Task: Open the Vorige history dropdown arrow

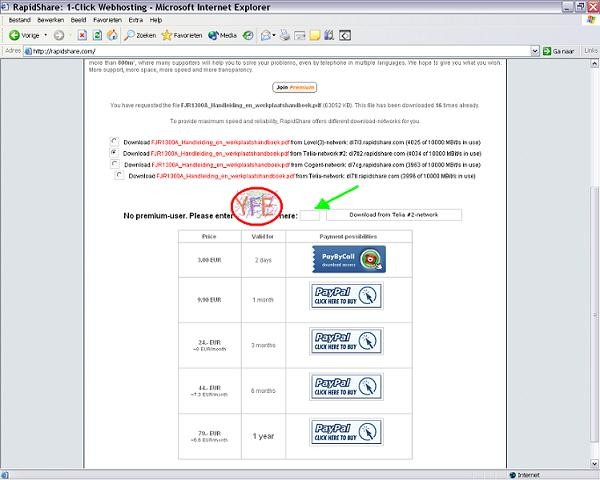Action: [46, 35]
